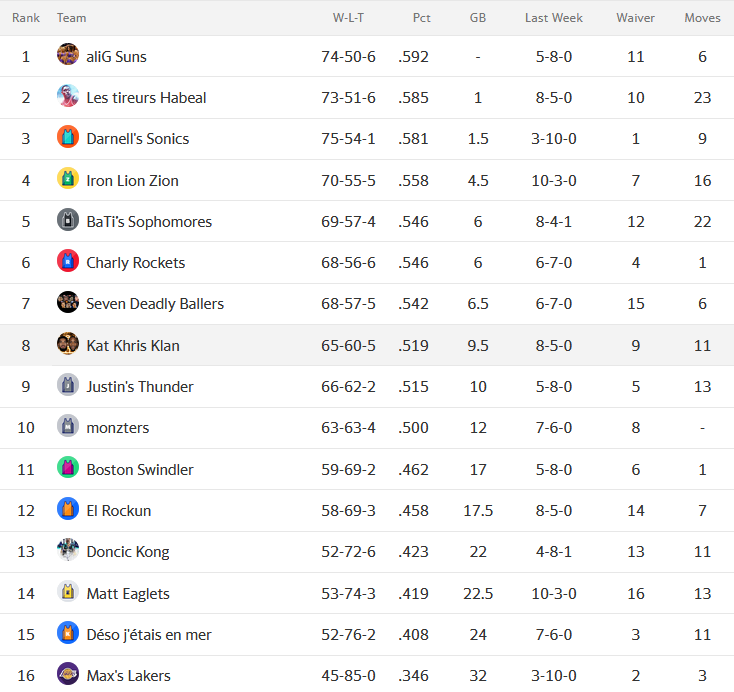Click Max's Lakers logo icon

(68, 674)
